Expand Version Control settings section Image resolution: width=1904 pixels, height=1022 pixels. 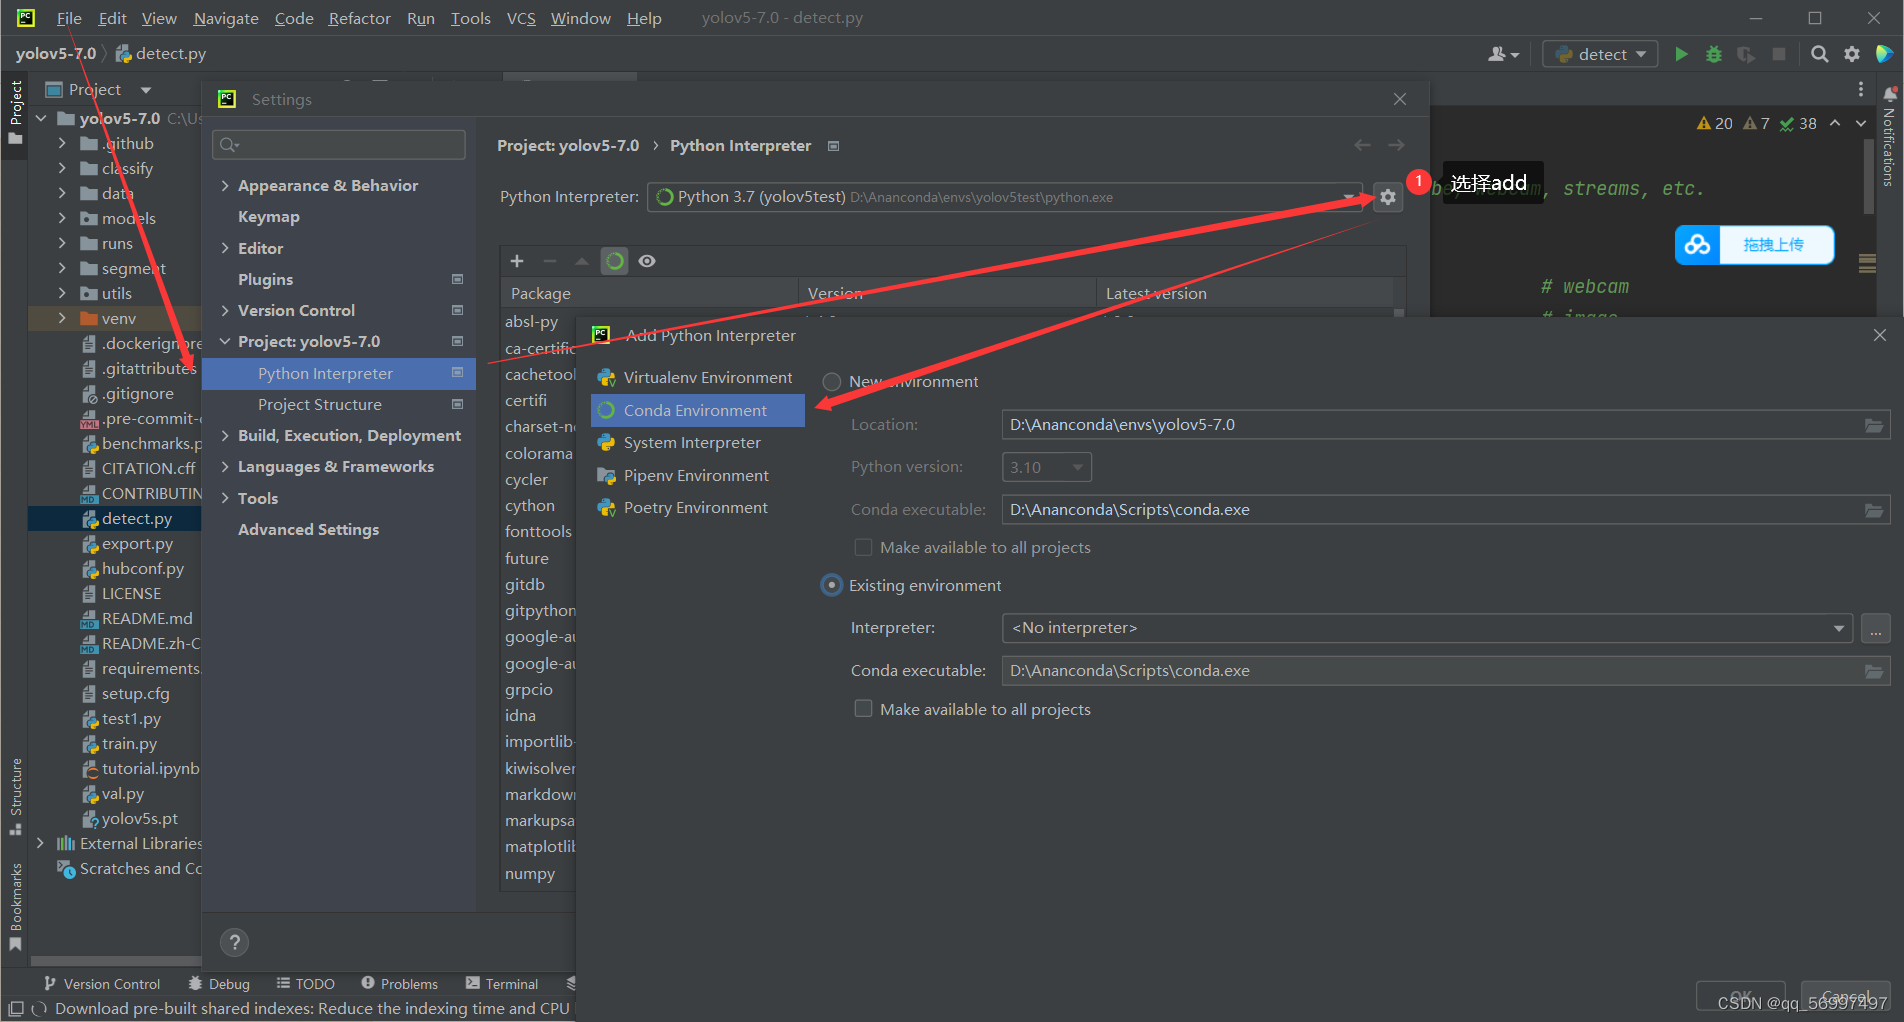(x=225, y=311)
